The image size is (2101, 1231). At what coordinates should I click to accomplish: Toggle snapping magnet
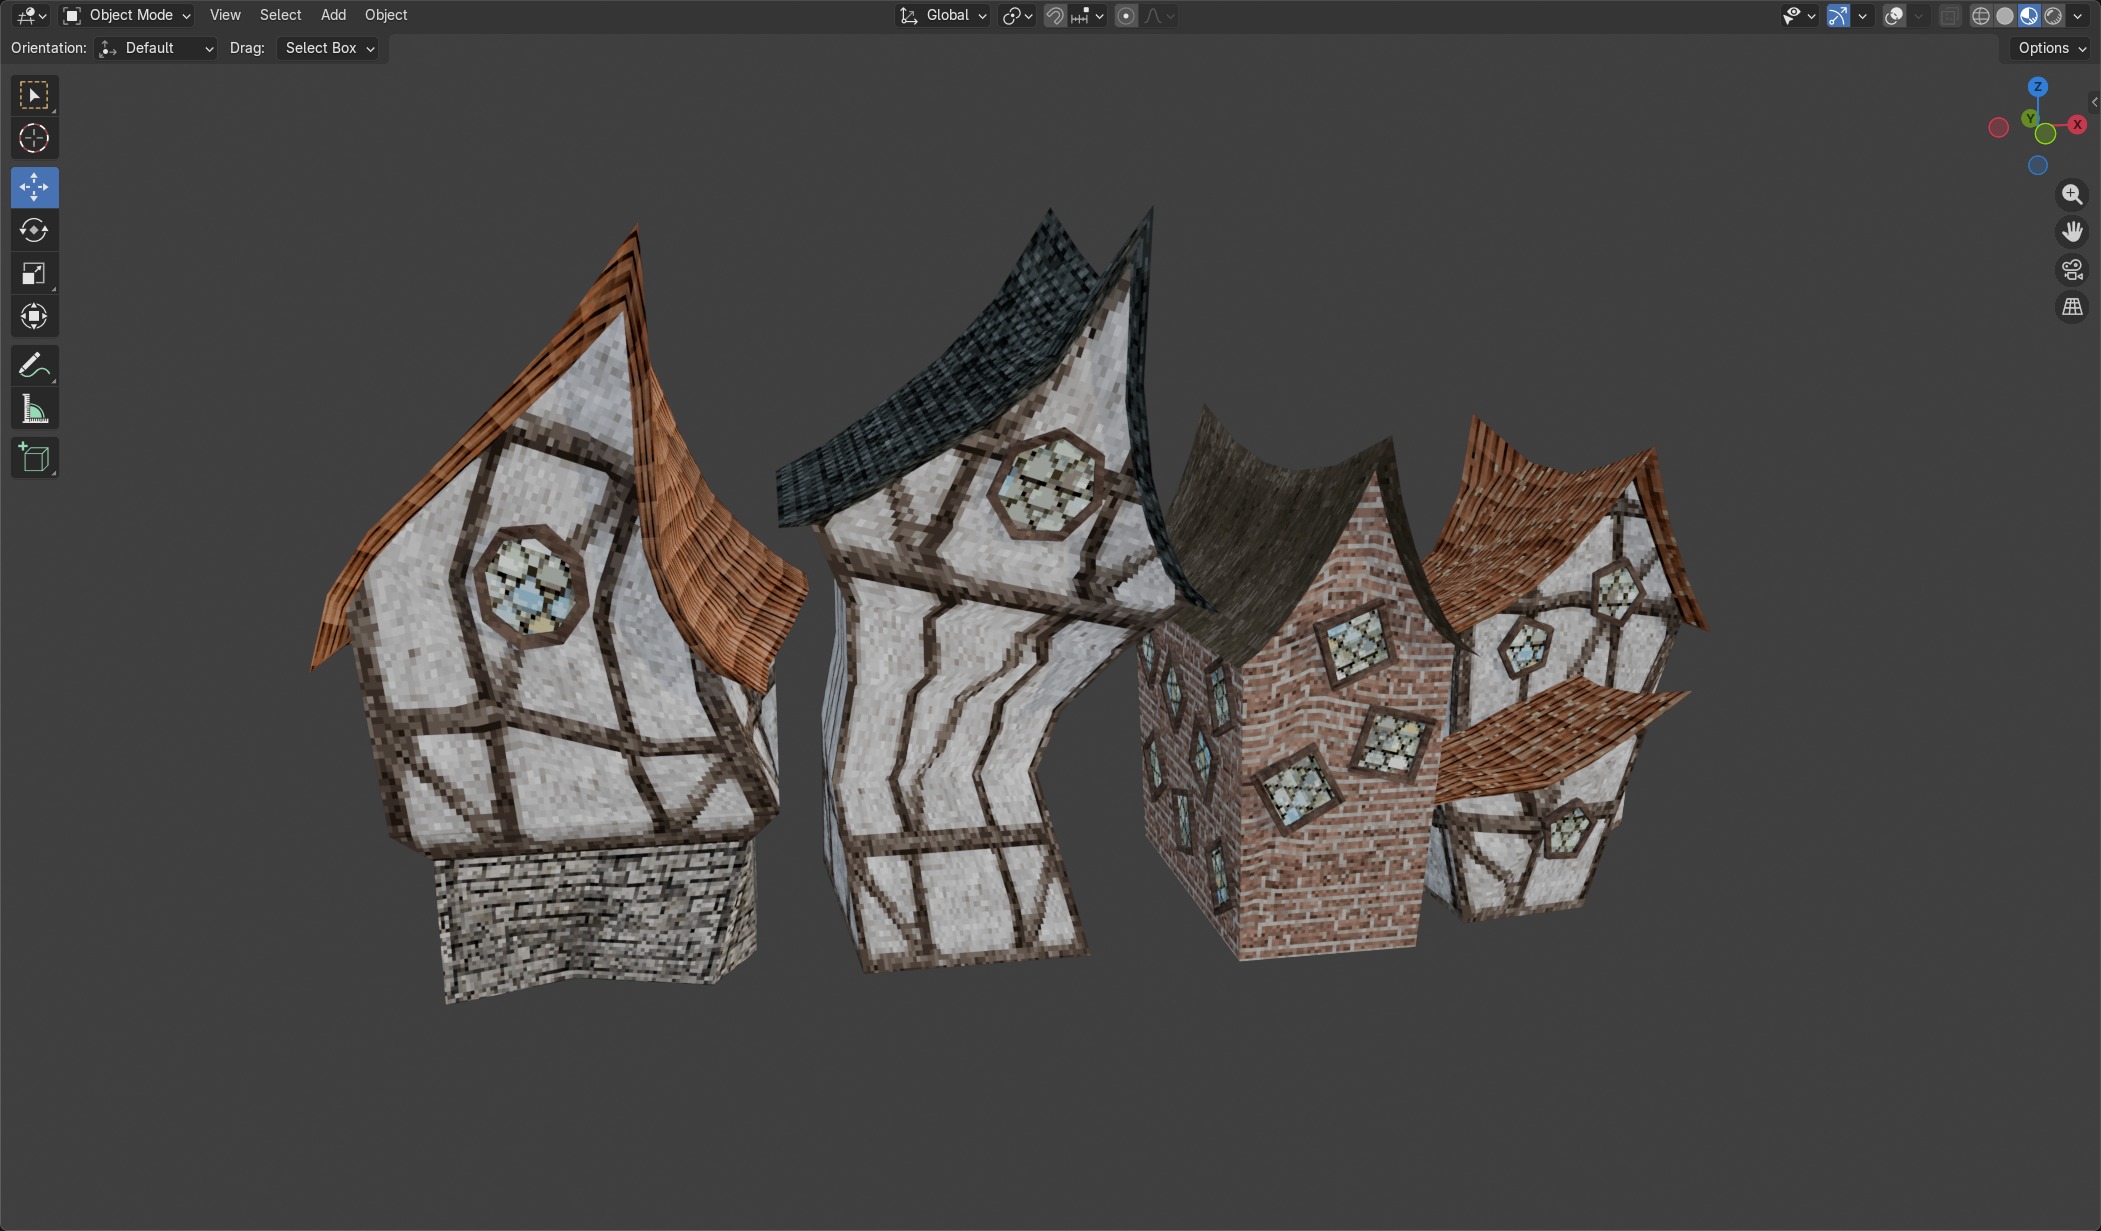pyautogui.click(x=1055, y=16)
